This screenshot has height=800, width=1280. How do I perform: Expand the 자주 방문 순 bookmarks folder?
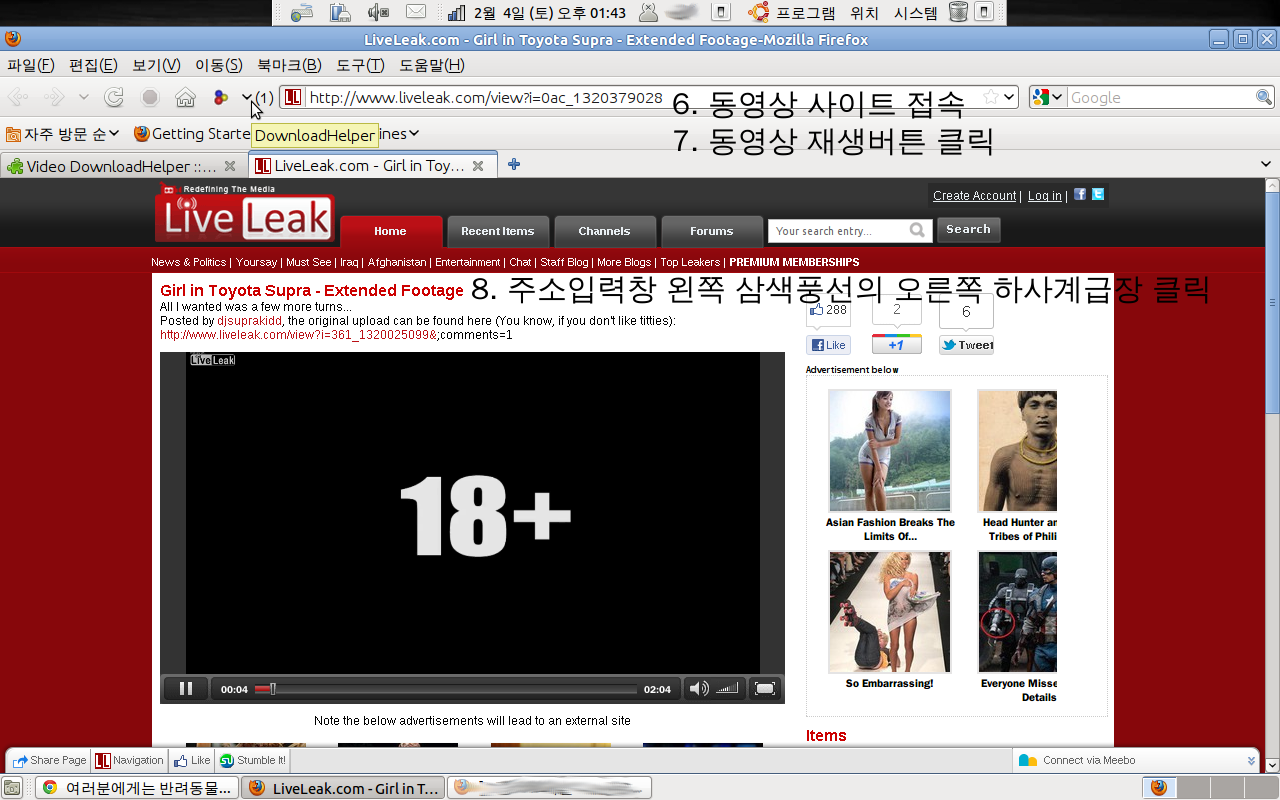[63, 133]
